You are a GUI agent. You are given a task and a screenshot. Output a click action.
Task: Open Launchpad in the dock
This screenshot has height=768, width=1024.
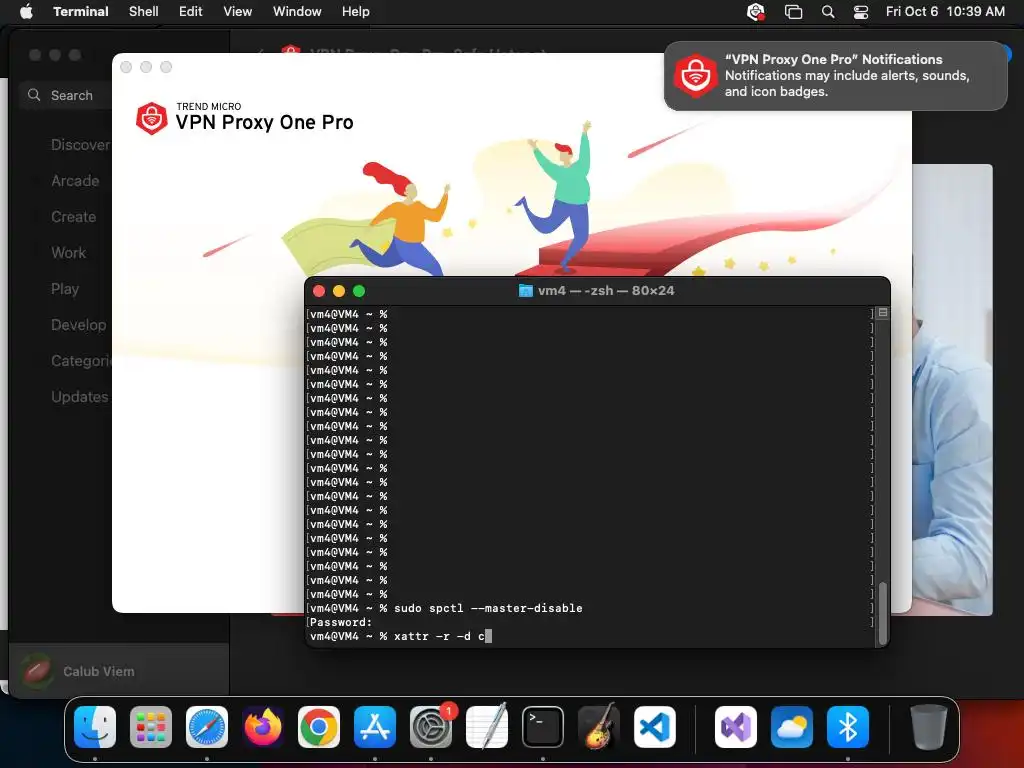point(151,727)
